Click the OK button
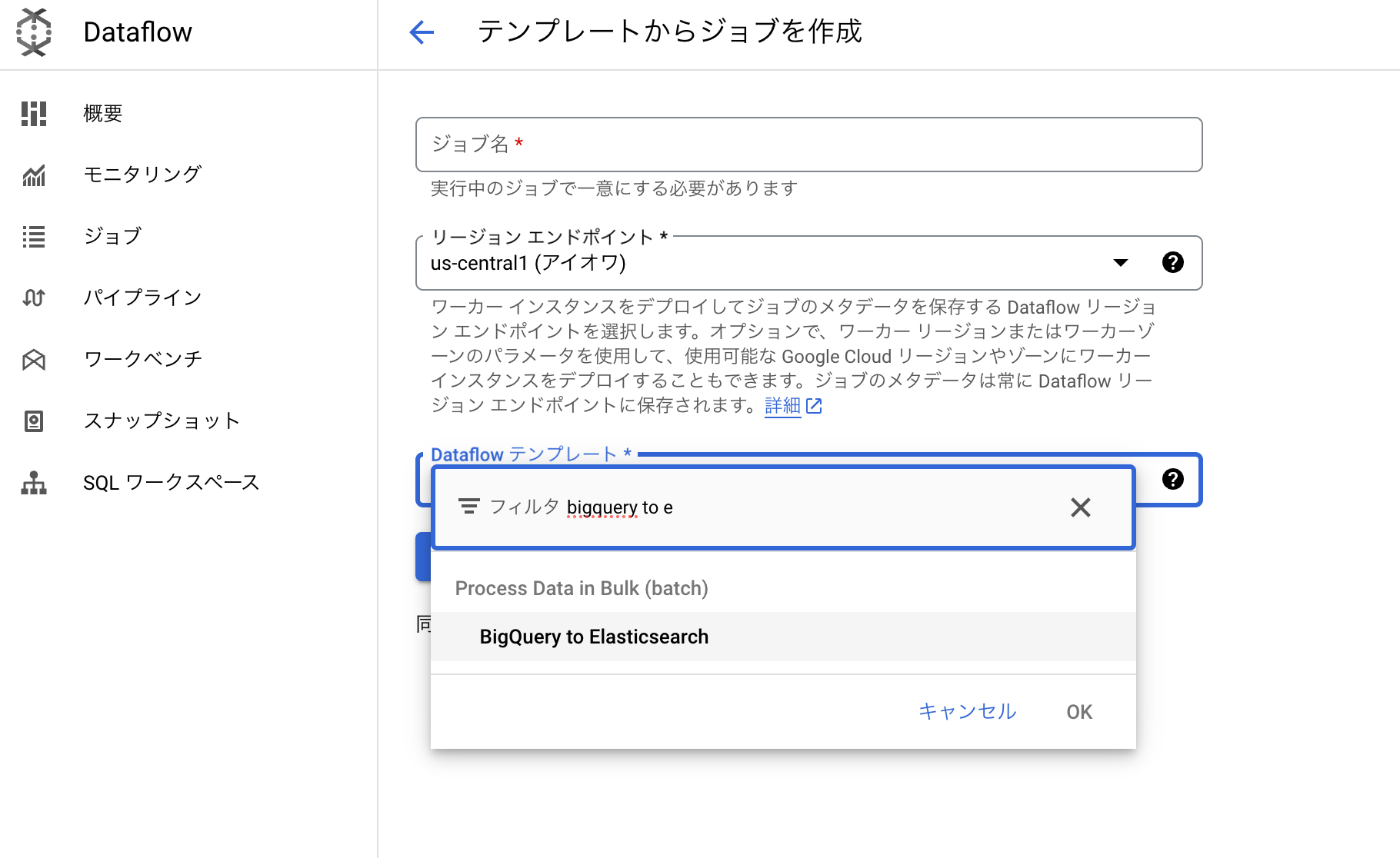The width and height of the screenshot is (1400, 858). point(1079,712)
